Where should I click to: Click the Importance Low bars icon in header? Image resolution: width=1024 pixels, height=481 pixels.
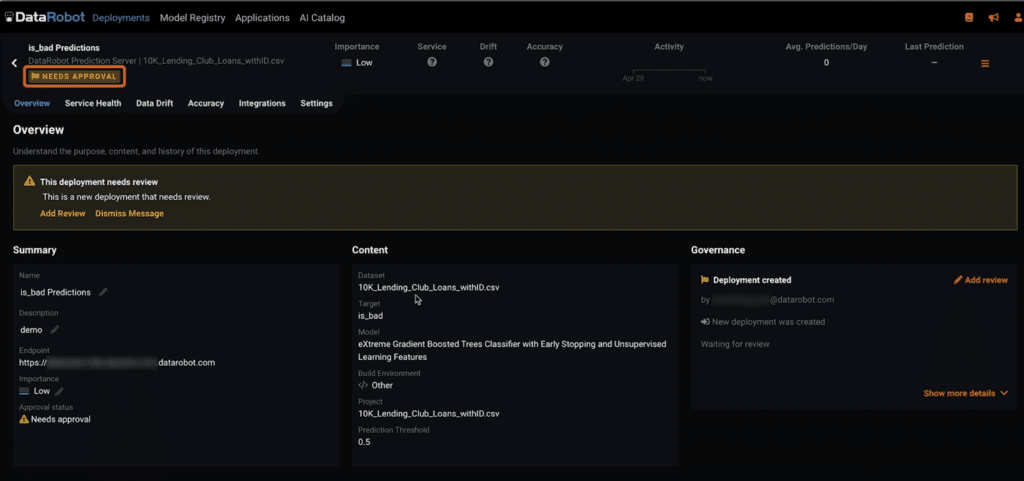[346, 63]
